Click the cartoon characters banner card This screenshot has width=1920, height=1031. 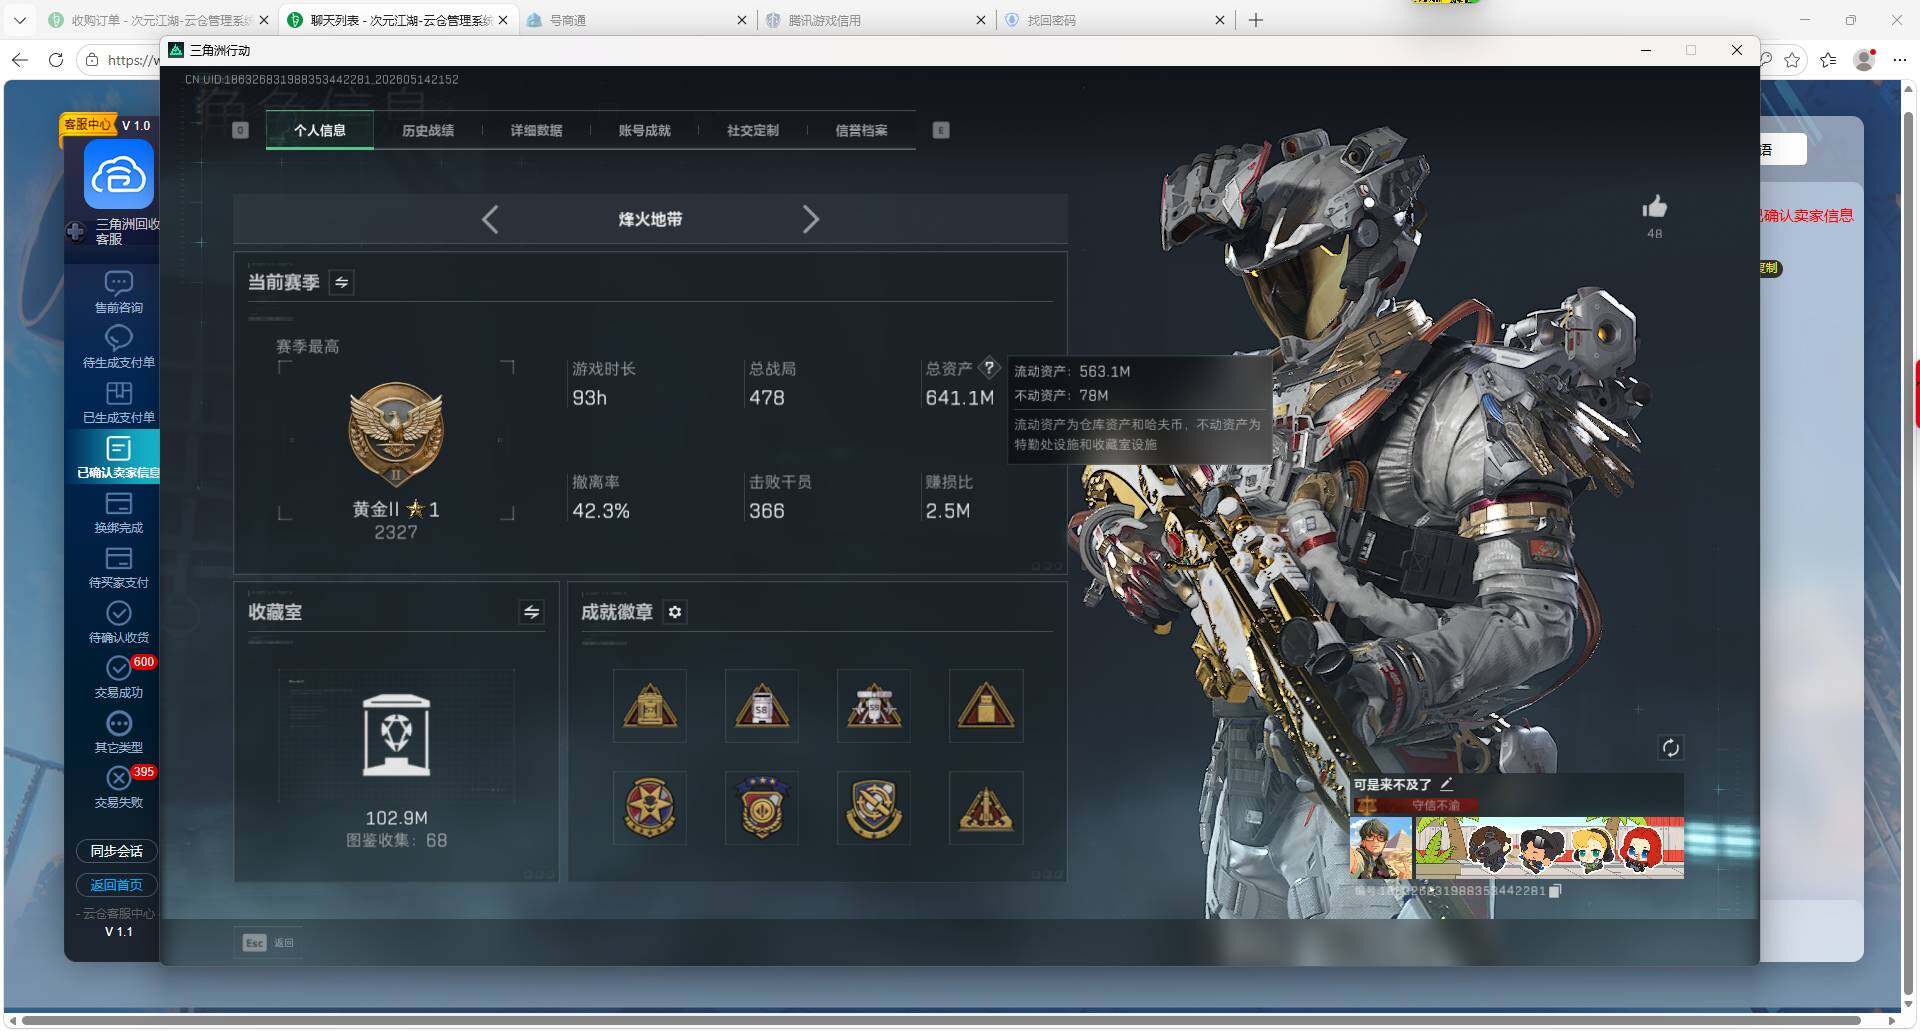1549,848
